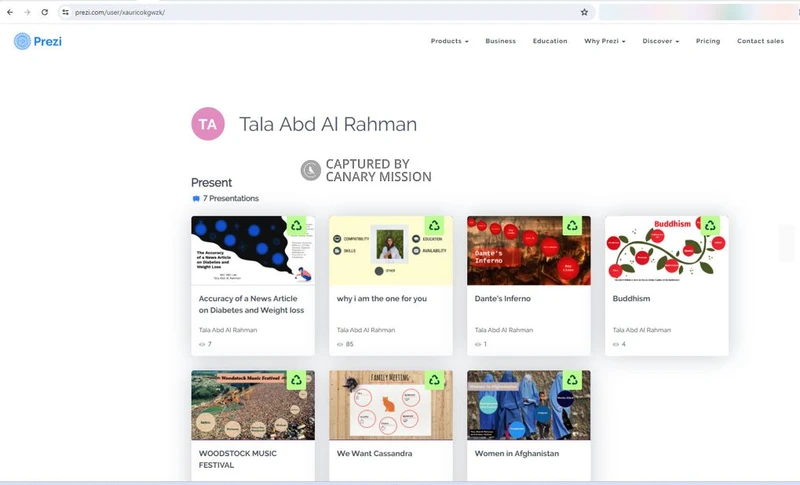Open the Buddhism title link
Viewport: 800px width, 485px height.
(x=631, y=298)
